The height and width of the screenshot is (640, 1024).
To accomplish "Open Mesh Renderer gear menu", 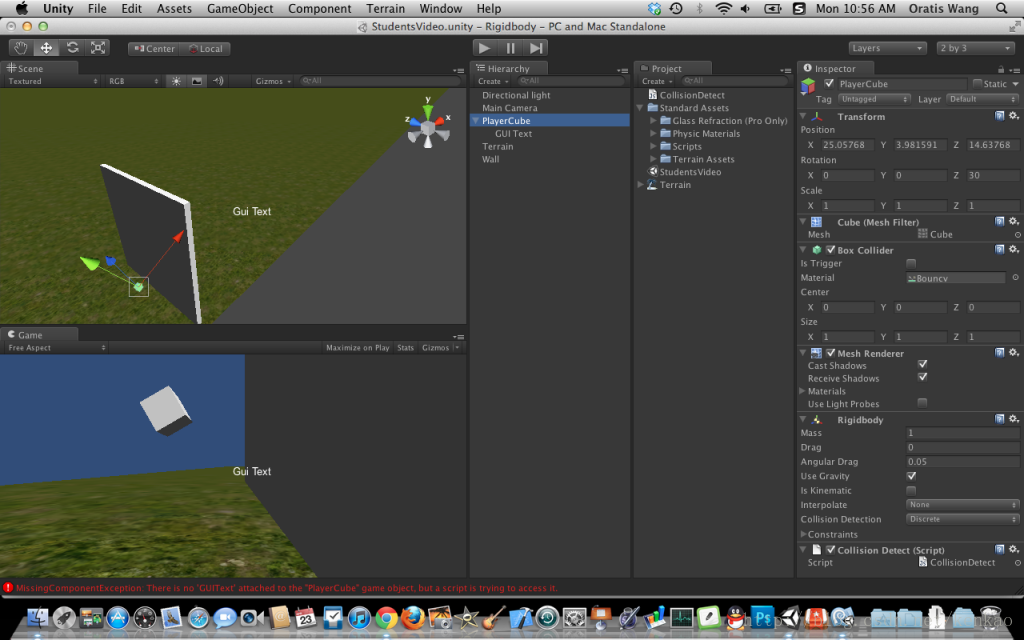I will (1014, 353).
